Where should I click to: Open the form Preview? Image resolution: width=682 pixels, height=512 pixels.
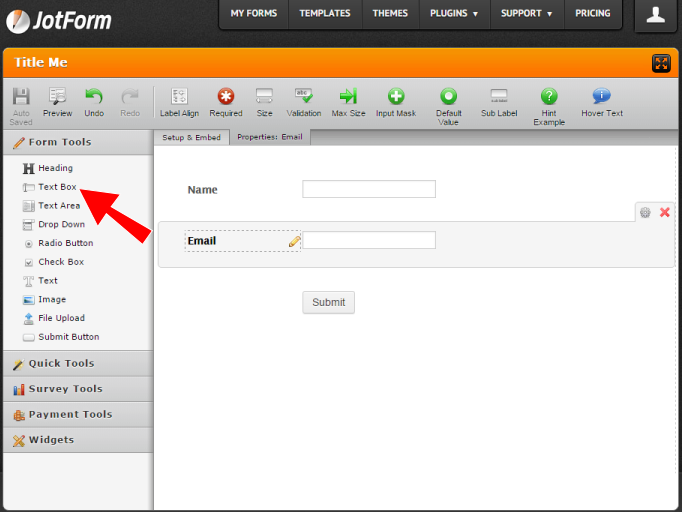pyautogui.click(x=57, y=103)
